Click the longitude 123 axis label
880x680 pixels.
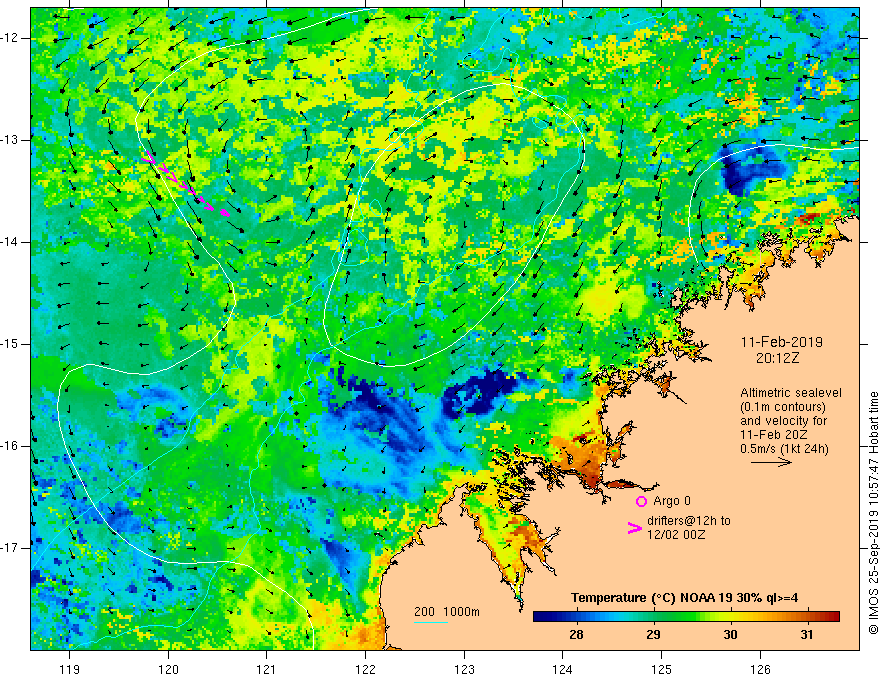click(464, 669)
